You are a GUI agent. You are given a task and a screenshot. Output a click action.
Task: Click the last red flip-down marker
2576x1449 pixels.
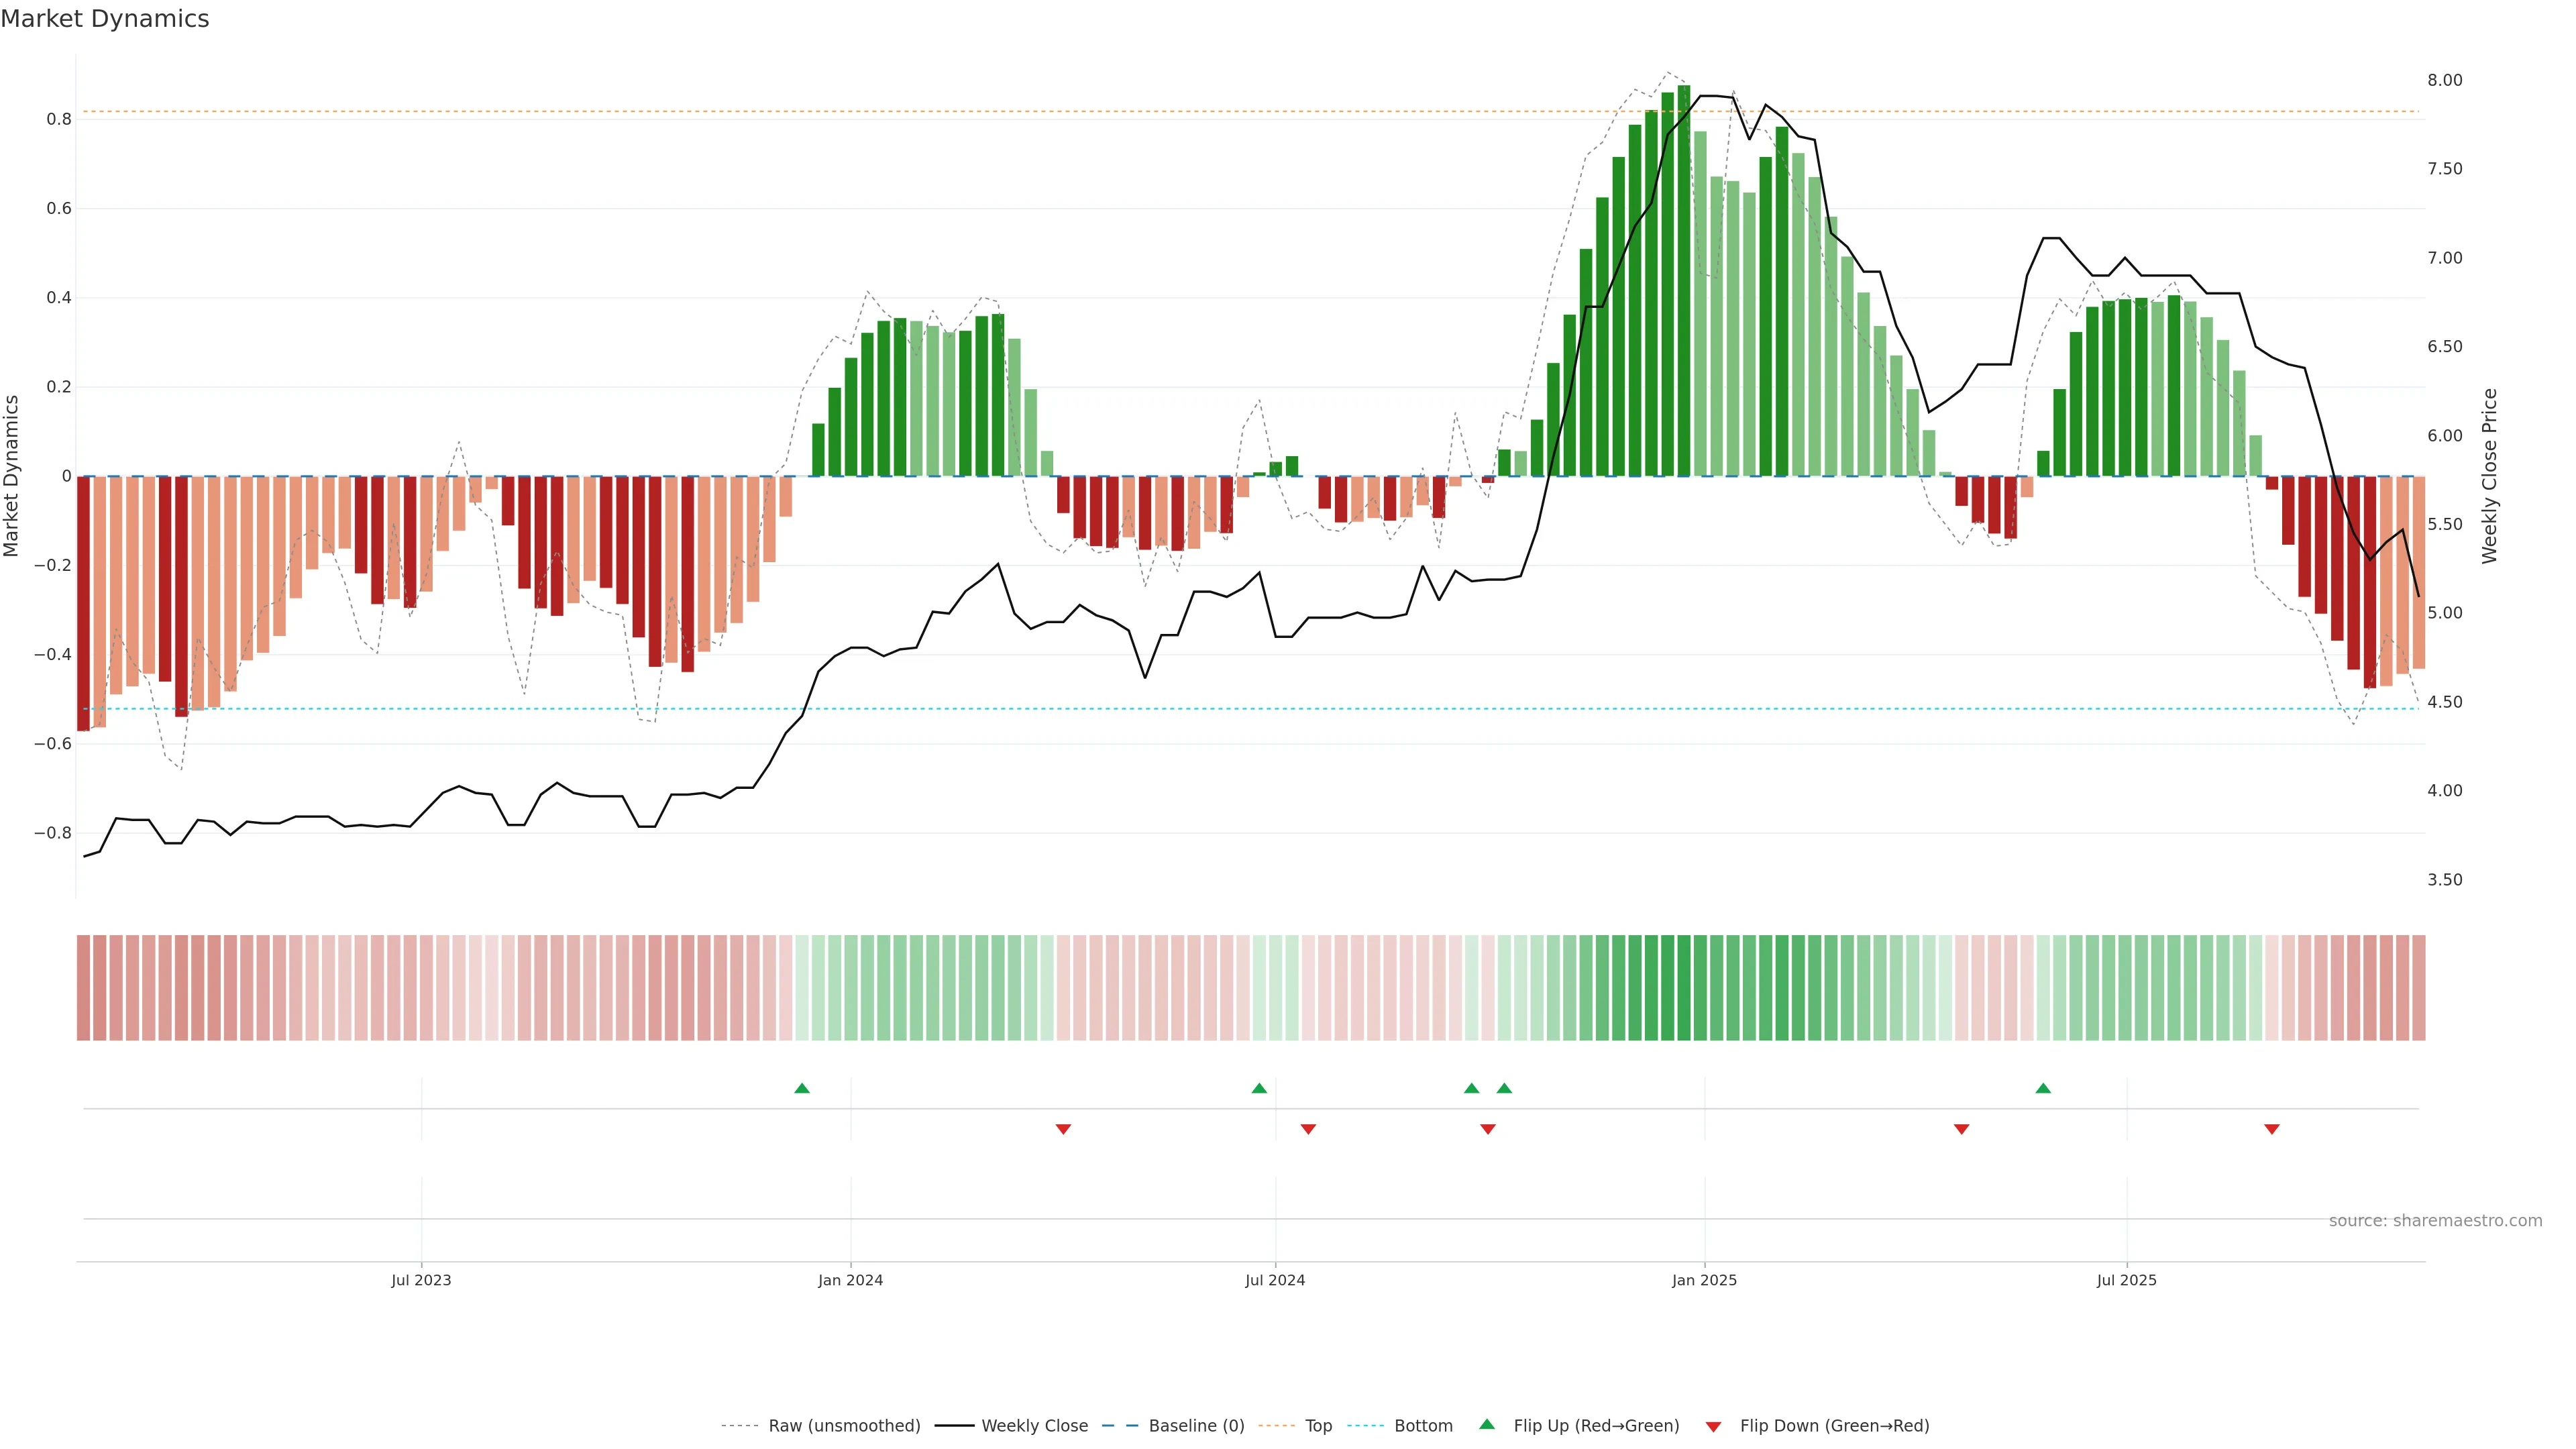pyautogui.click(x=2272, y=1129)
